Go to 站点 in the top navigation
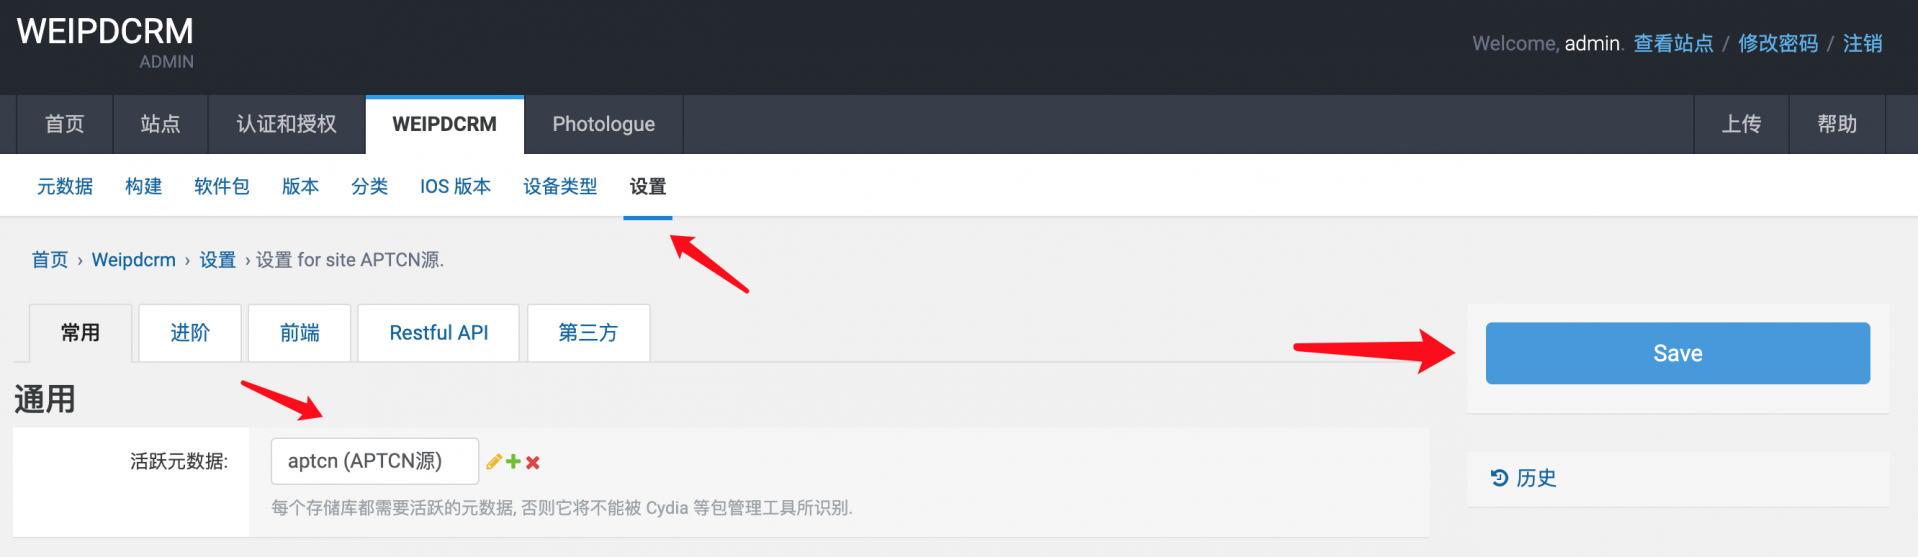This screenshot has height=557, width=1918. (x=160, y=124)
